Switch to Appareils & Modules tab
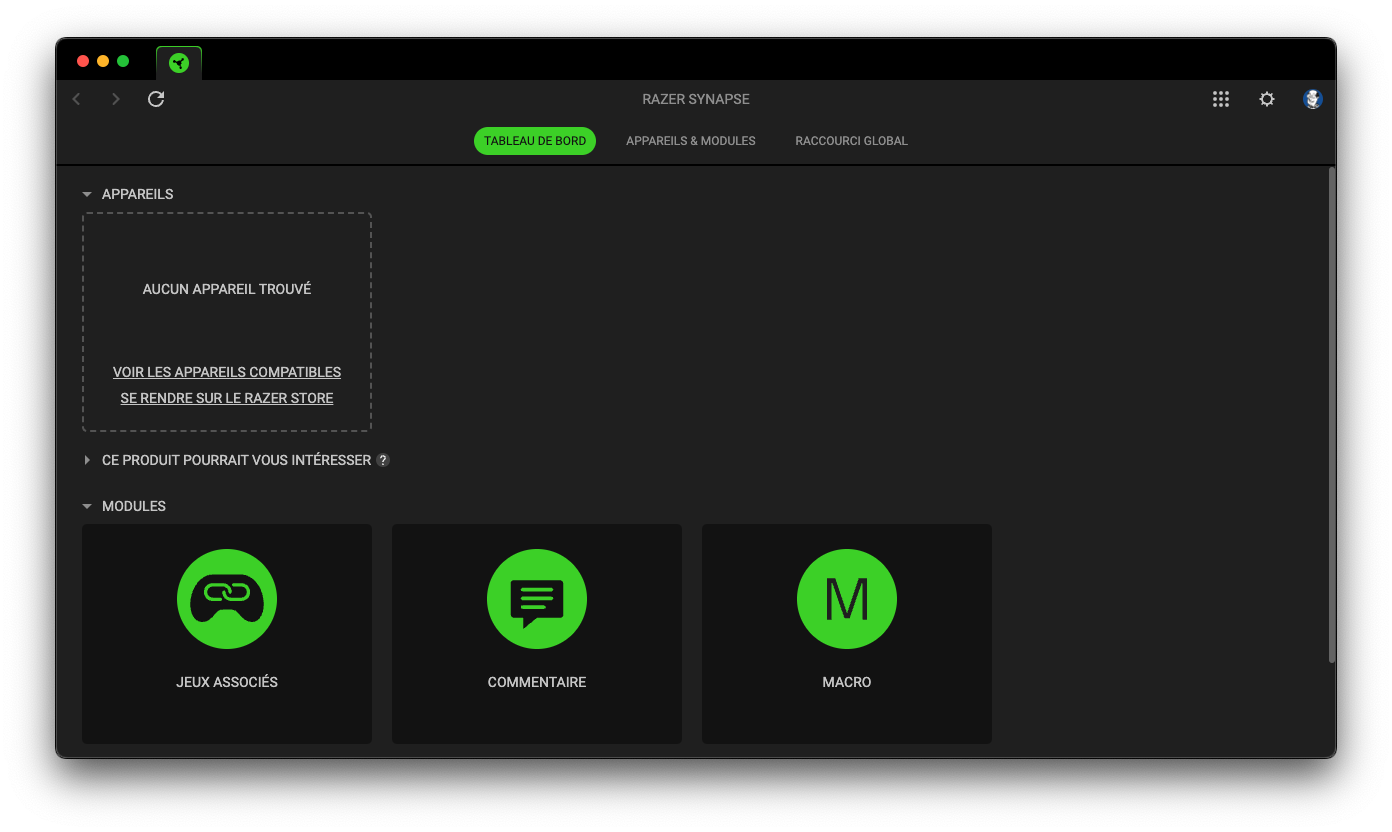Screen dimensions: 1392x832 click(691, 141)
